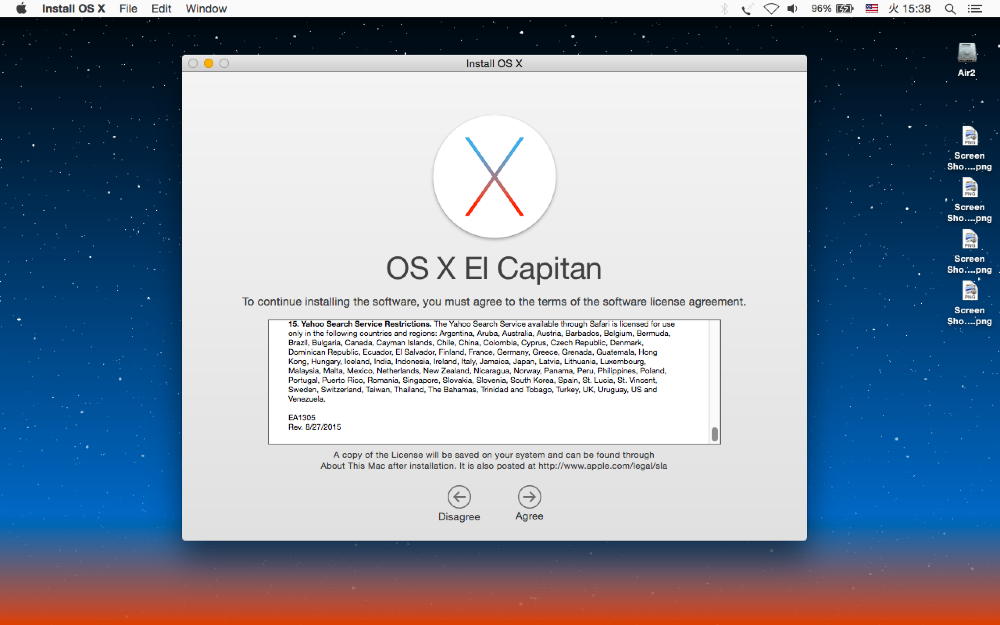Click the 'Rev. 8/27/2015' text
The height and width of the screenshot is (625, 1000).
click(314, 427)
